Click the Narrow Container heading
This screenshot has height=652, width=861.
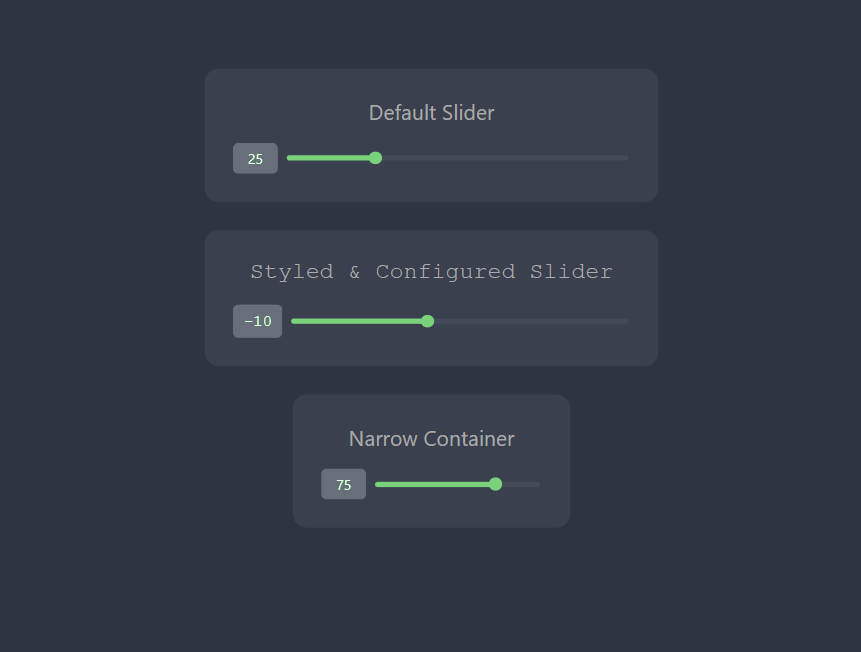pyautogui.click(x=431, y=439)
